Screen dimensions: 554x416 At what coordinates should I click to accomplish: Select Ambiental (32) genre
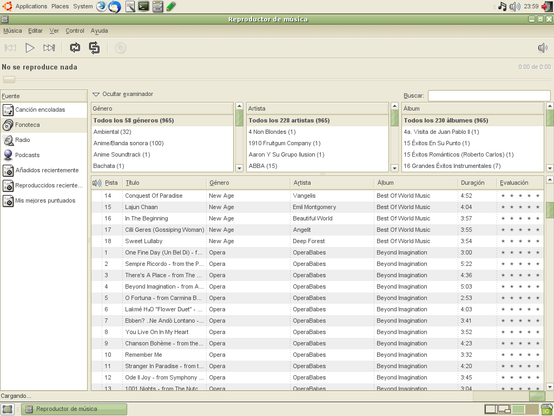tap(162, 132)
